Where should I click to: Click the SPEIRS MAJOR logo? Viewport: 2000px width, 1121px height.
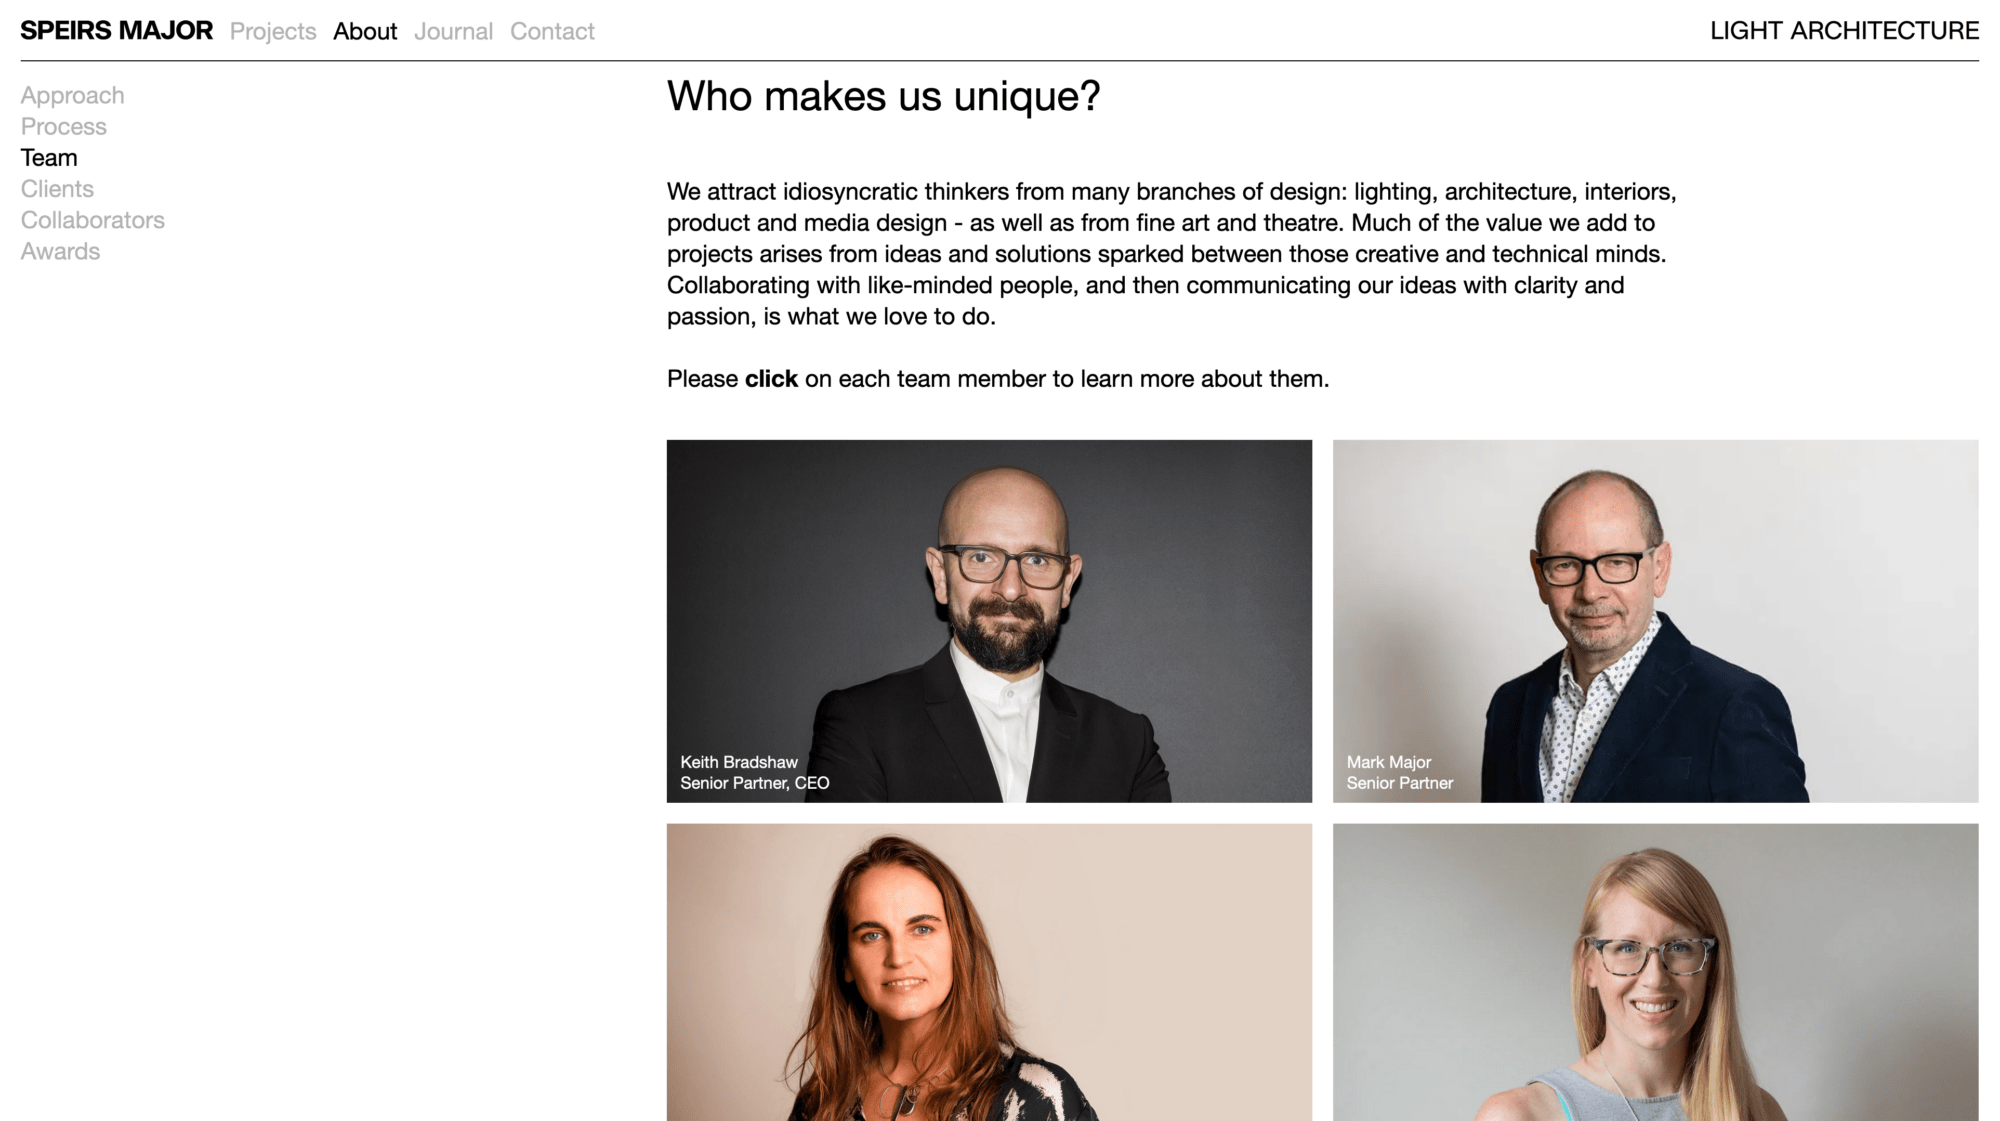[116, 31]
